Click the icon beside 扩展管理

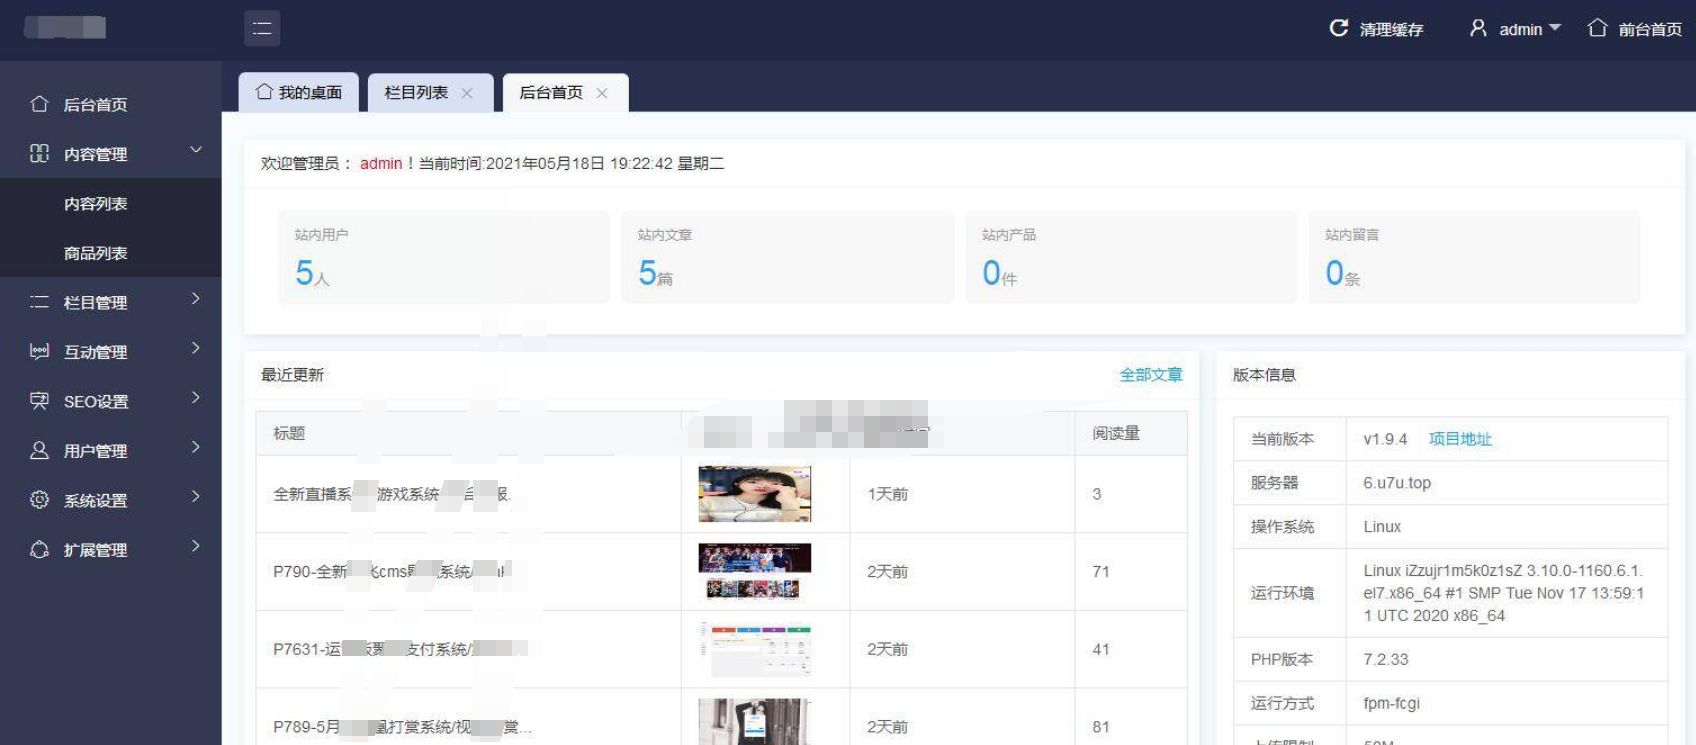pyautogui.click(x=39, y=549)
